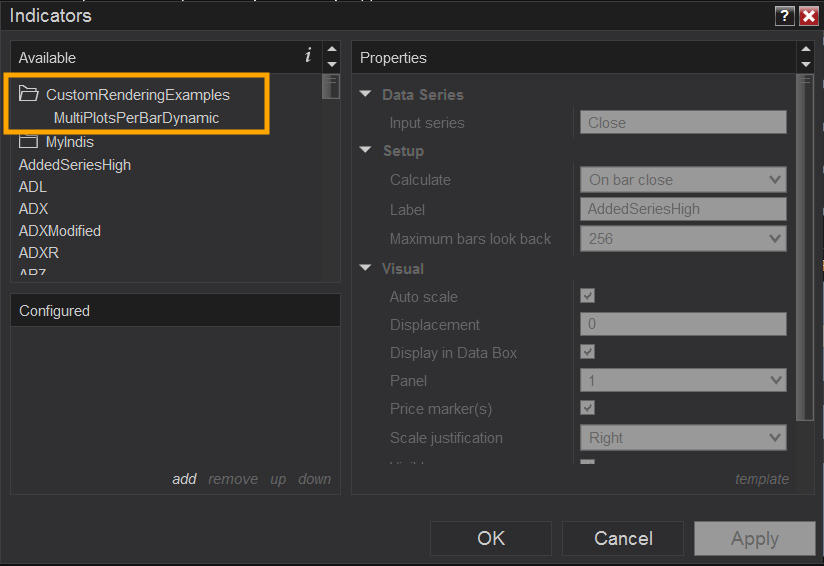Open the CustomRenderingExamples folder icon
This screenshot has height=566, width=824.
click(x=28, y=95)
